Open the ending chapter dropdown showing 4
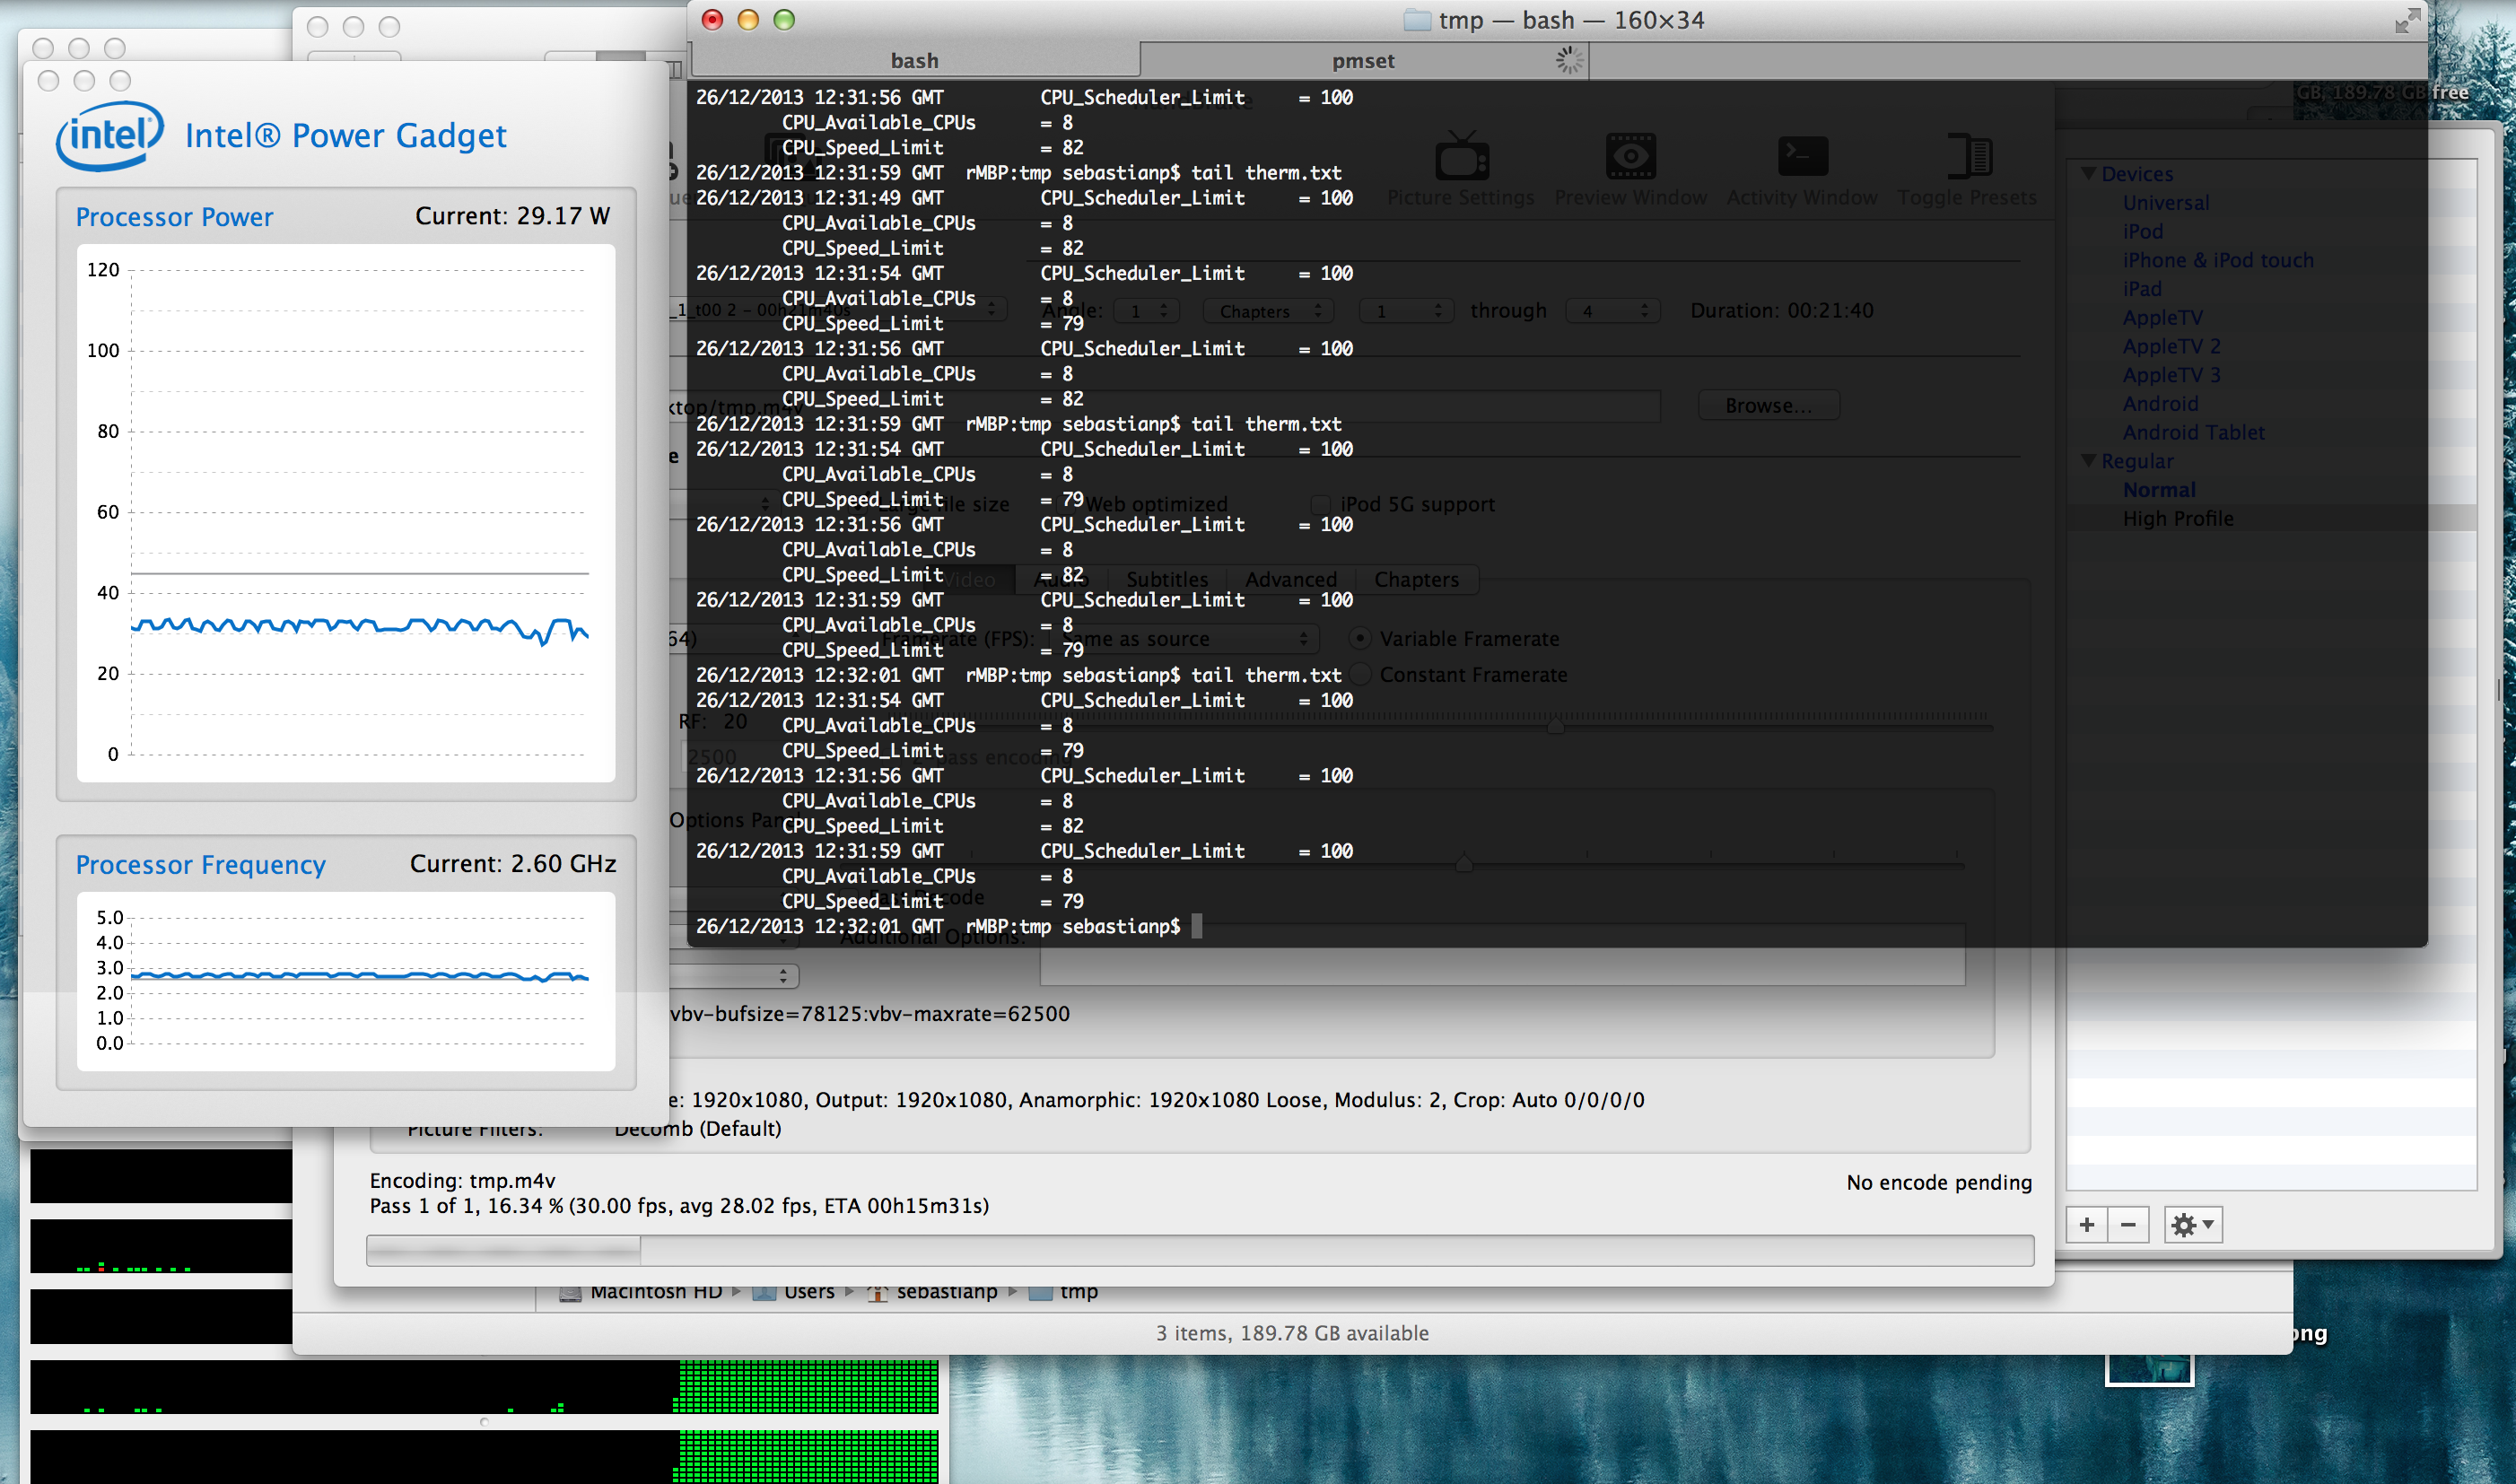Viewport: 2516px width, 1484px height. [1612, 311]
